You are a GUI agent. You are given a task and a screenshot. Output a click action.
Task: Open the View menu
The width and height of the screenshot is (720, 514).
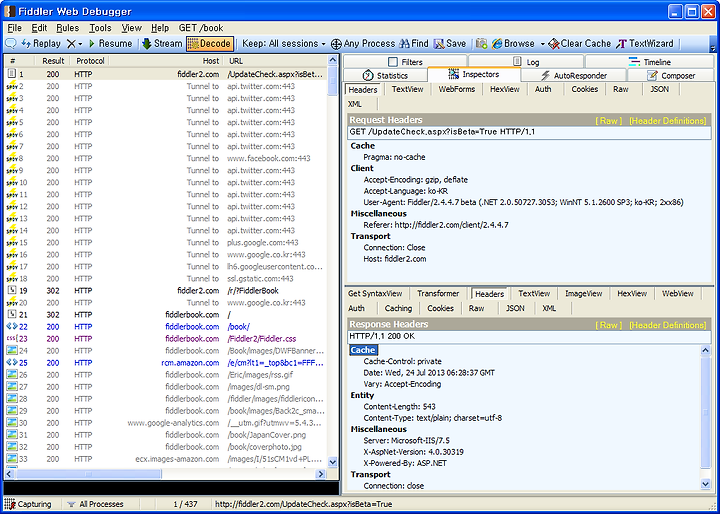[131, 28]
